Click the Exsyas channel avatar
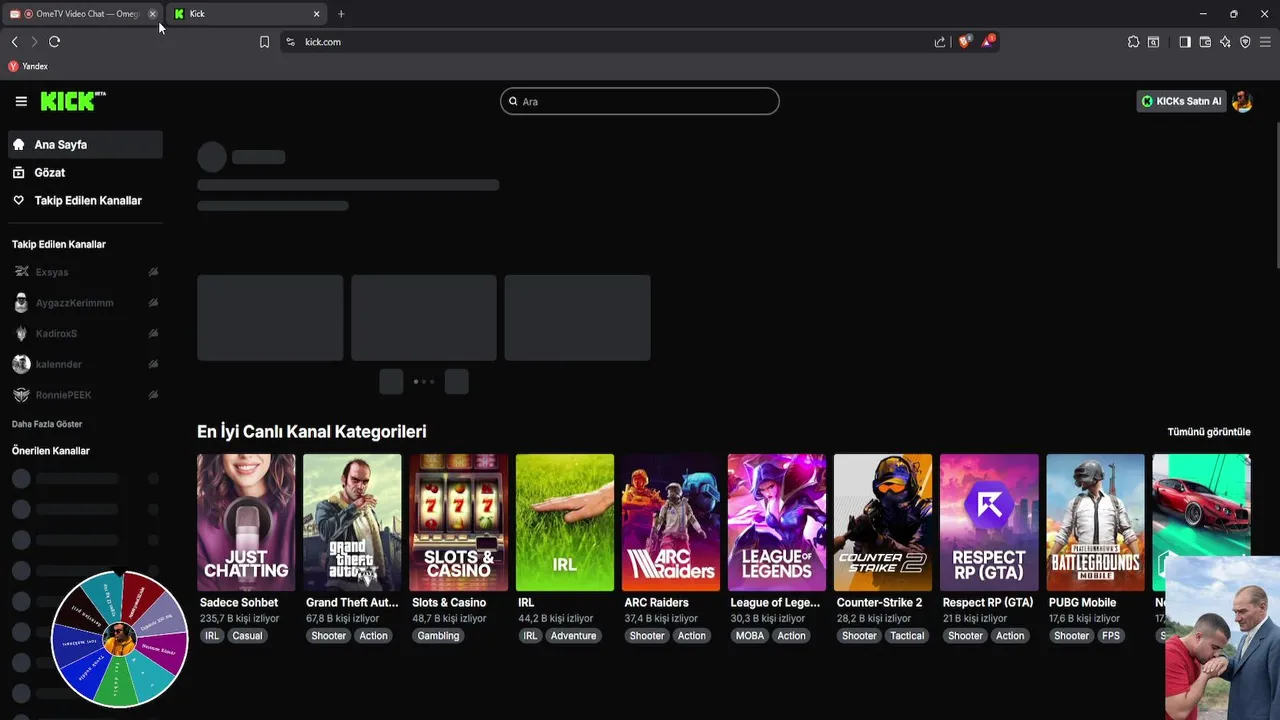This screenshot has width=1280, height=720. [x=21, y=272]
